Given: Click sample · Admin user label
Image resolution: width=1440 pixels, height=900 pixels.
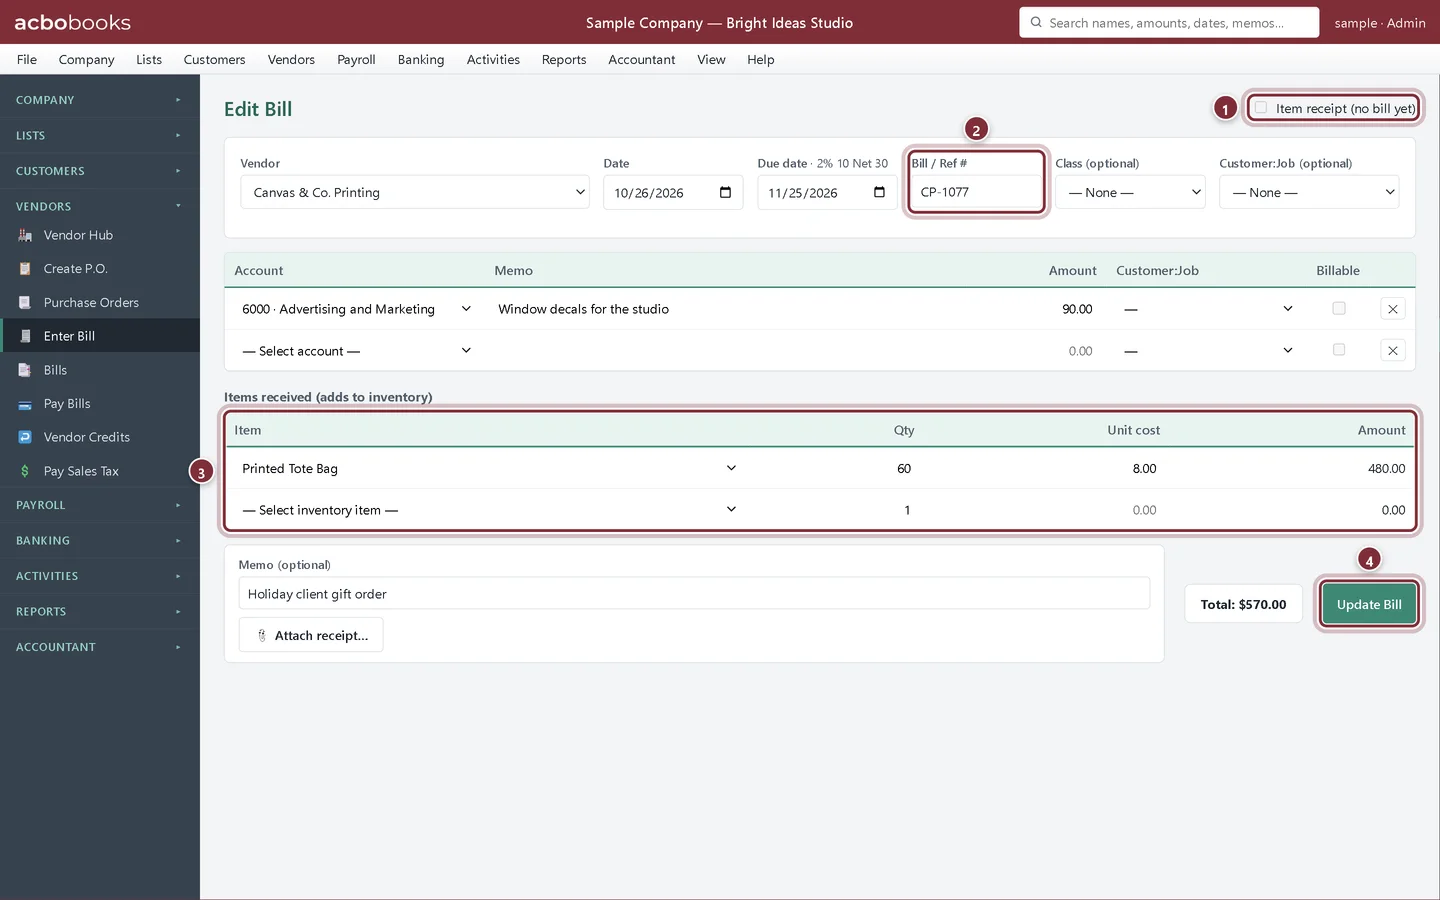Looking at the screenshot, I should click(1380, 22).
